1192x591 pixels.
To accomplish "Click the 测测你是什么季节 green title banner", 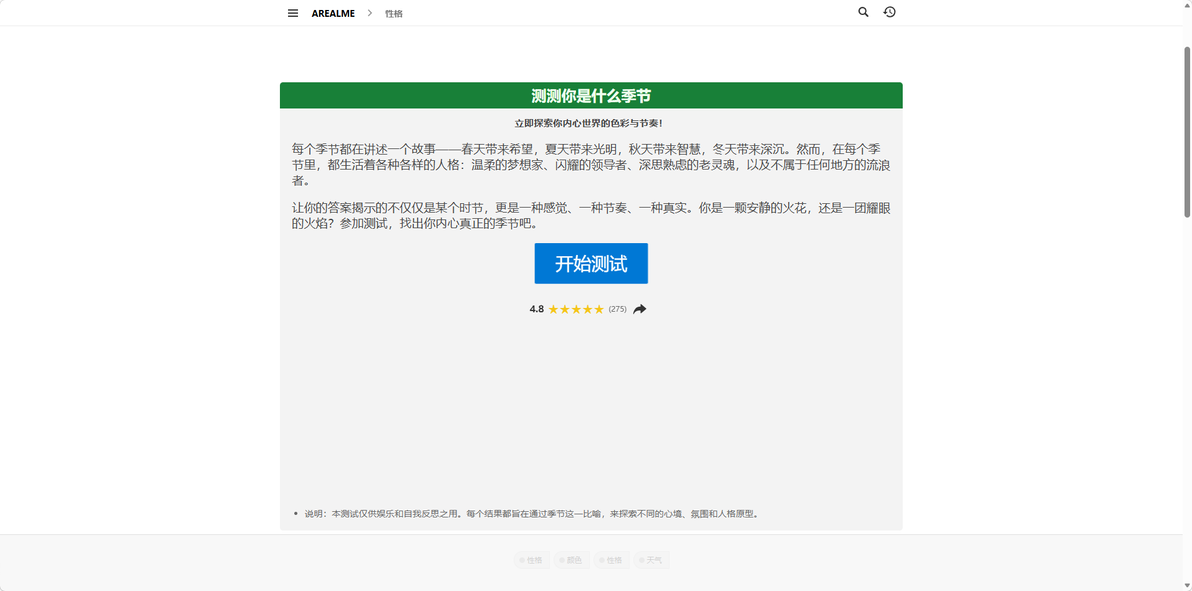I will [x=591, y=96].
